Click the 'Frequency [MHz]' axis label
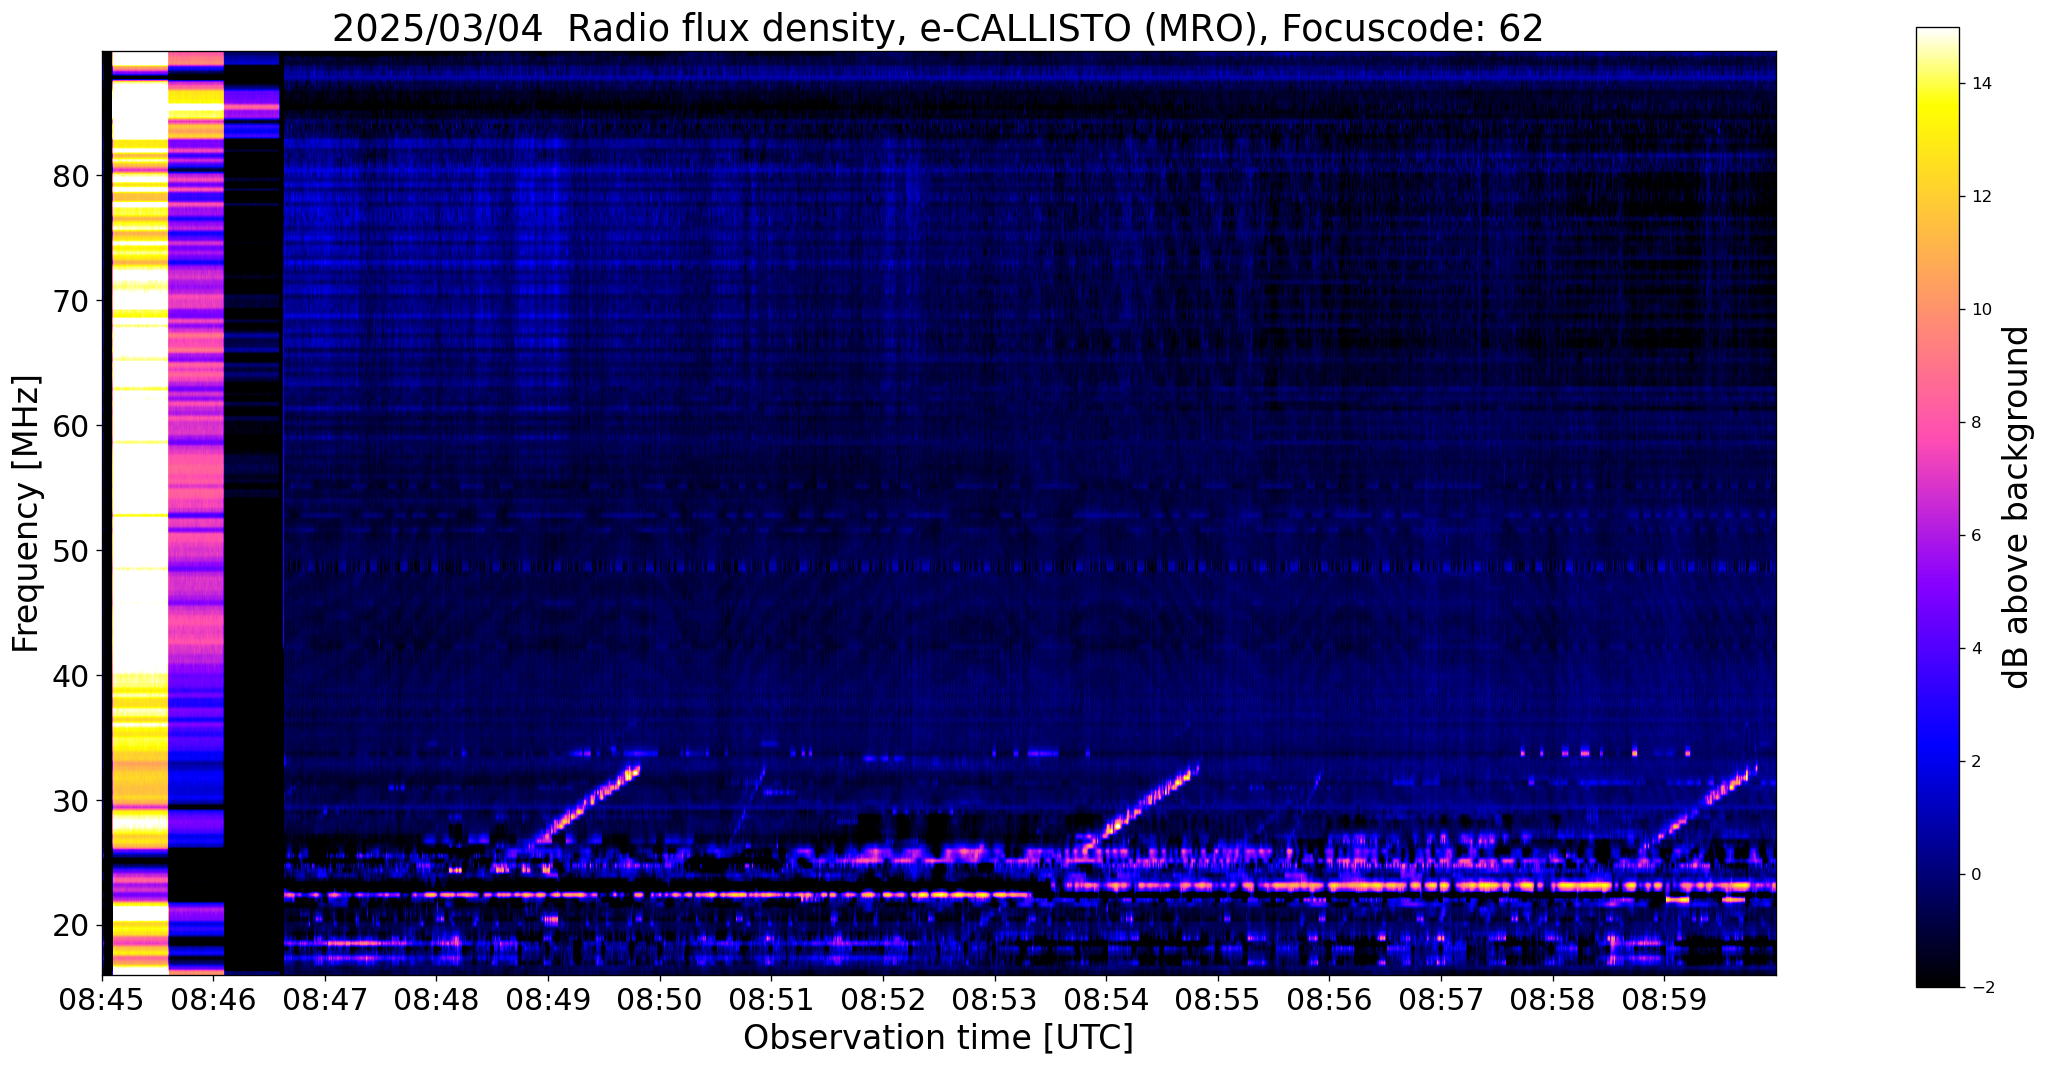The width and height of the screenshot is (2047, 1067). pos(26,513)
